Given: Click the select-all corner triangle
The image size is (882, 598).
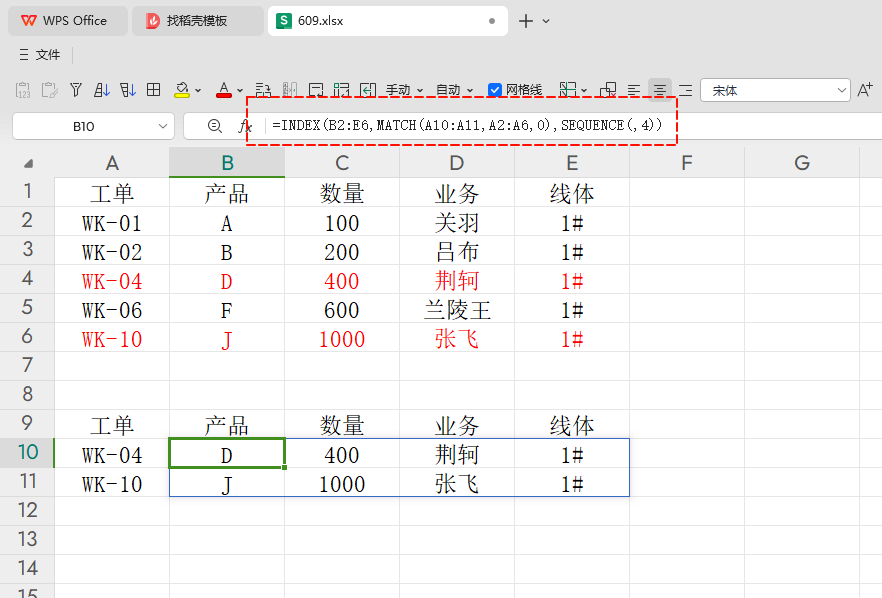Looking at the screenshot, I should [x=28, y=164].
